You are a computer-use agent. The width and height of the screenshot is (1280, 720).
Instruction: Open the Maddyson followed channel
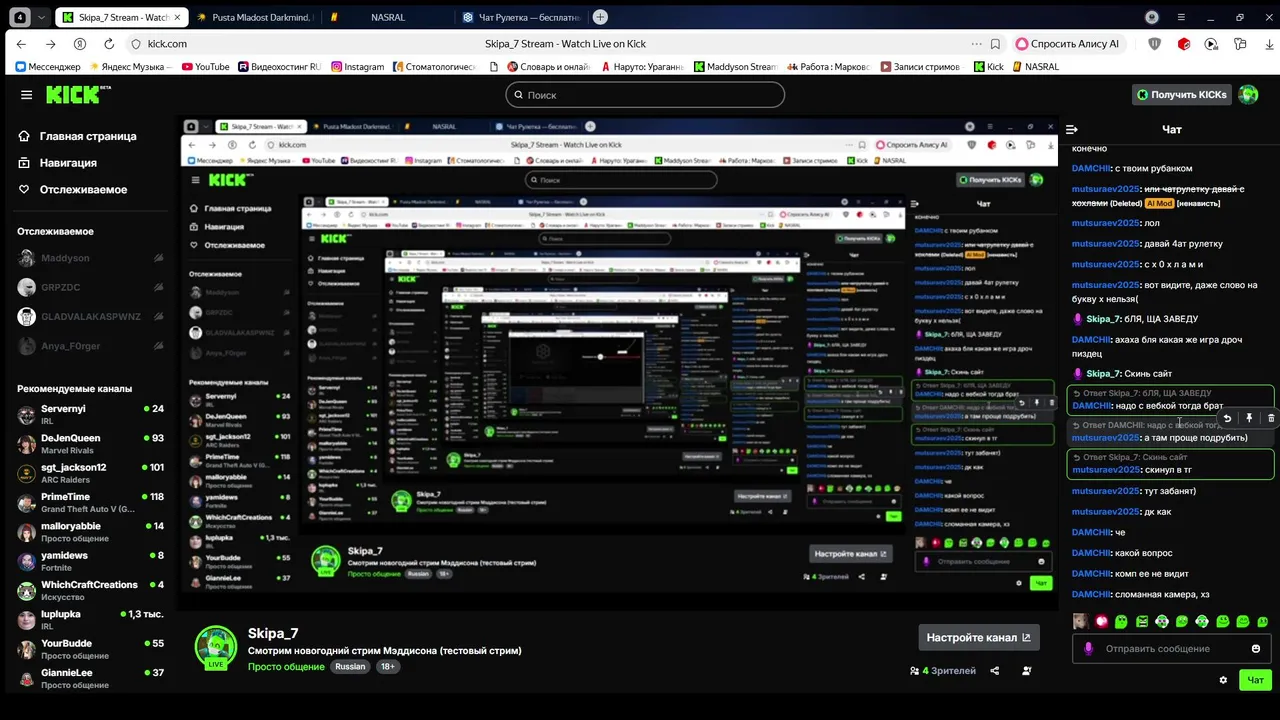pos(90,258)
